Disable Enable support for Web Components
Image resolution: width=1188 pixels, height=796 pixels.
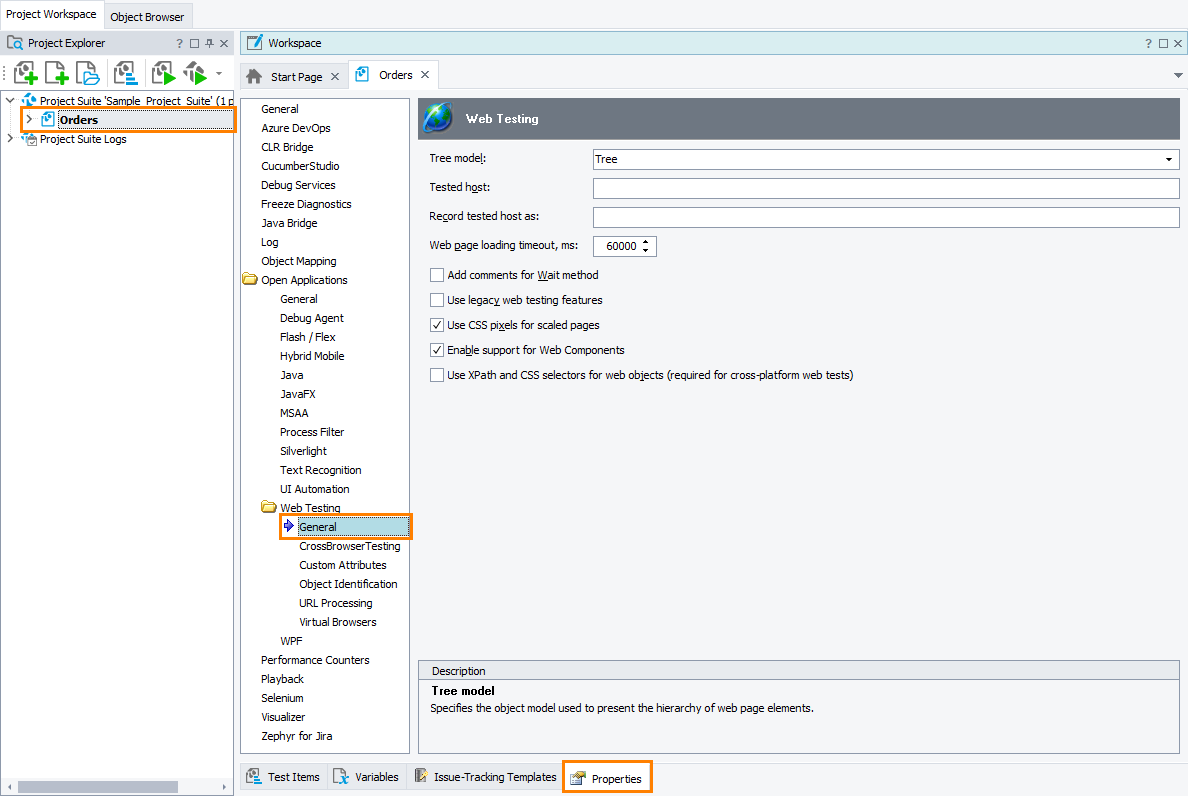[436, 350]
